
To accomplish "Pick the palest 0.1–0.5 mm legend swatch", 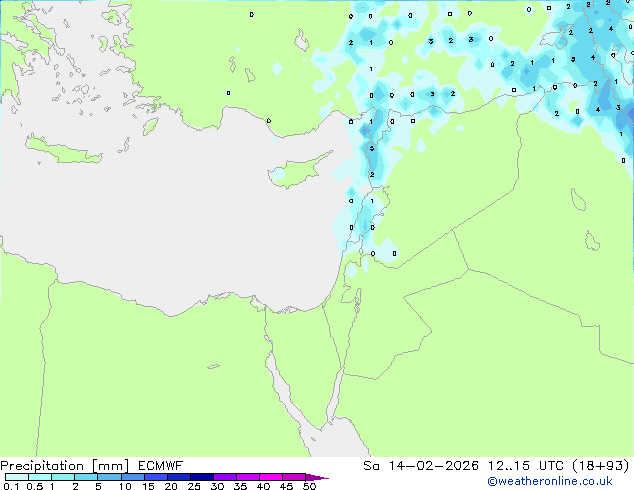I will [17, 477].
